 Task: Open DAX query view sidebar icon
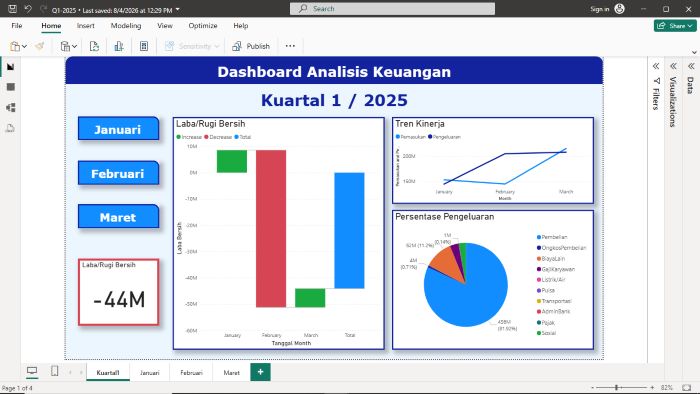click(x=11, y=129)
